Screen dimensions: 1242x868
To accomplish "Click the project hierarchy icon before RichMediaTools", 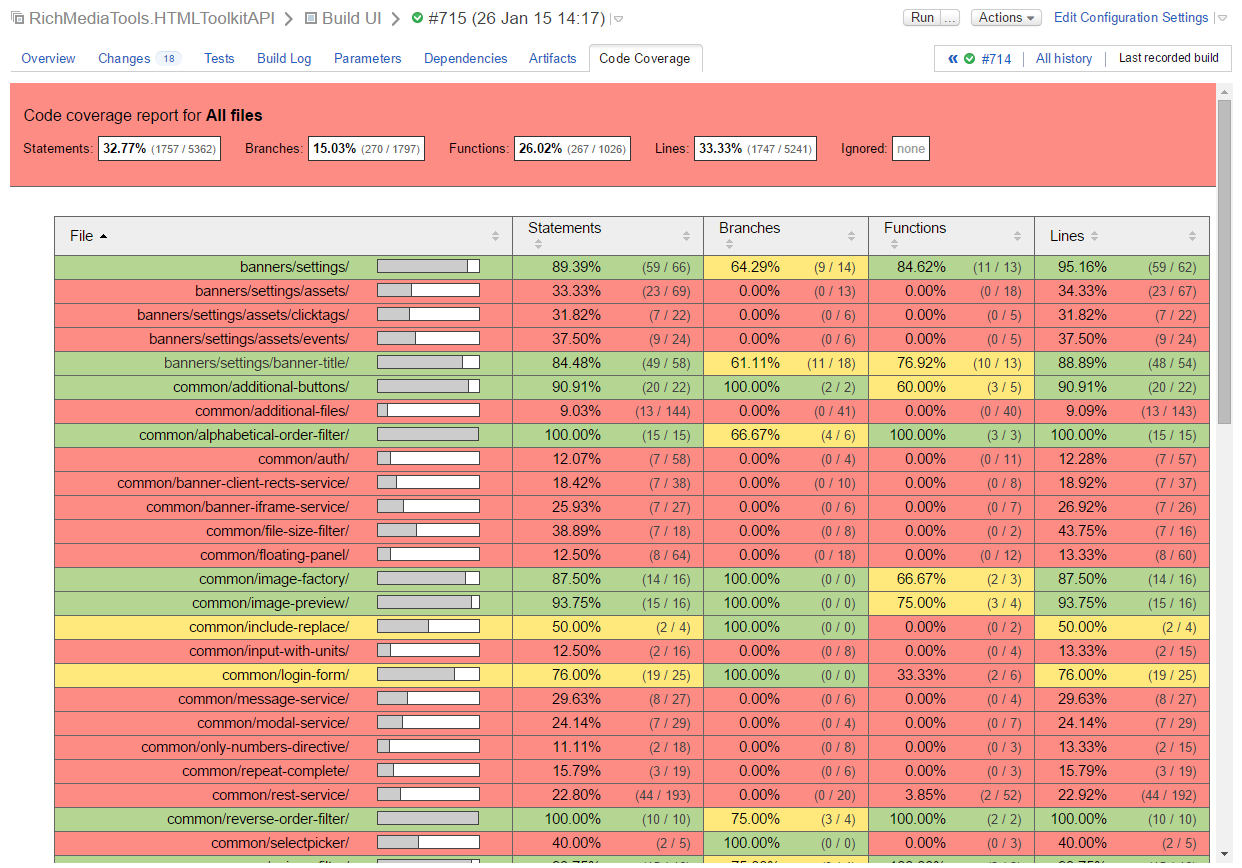I will [17, 18].
